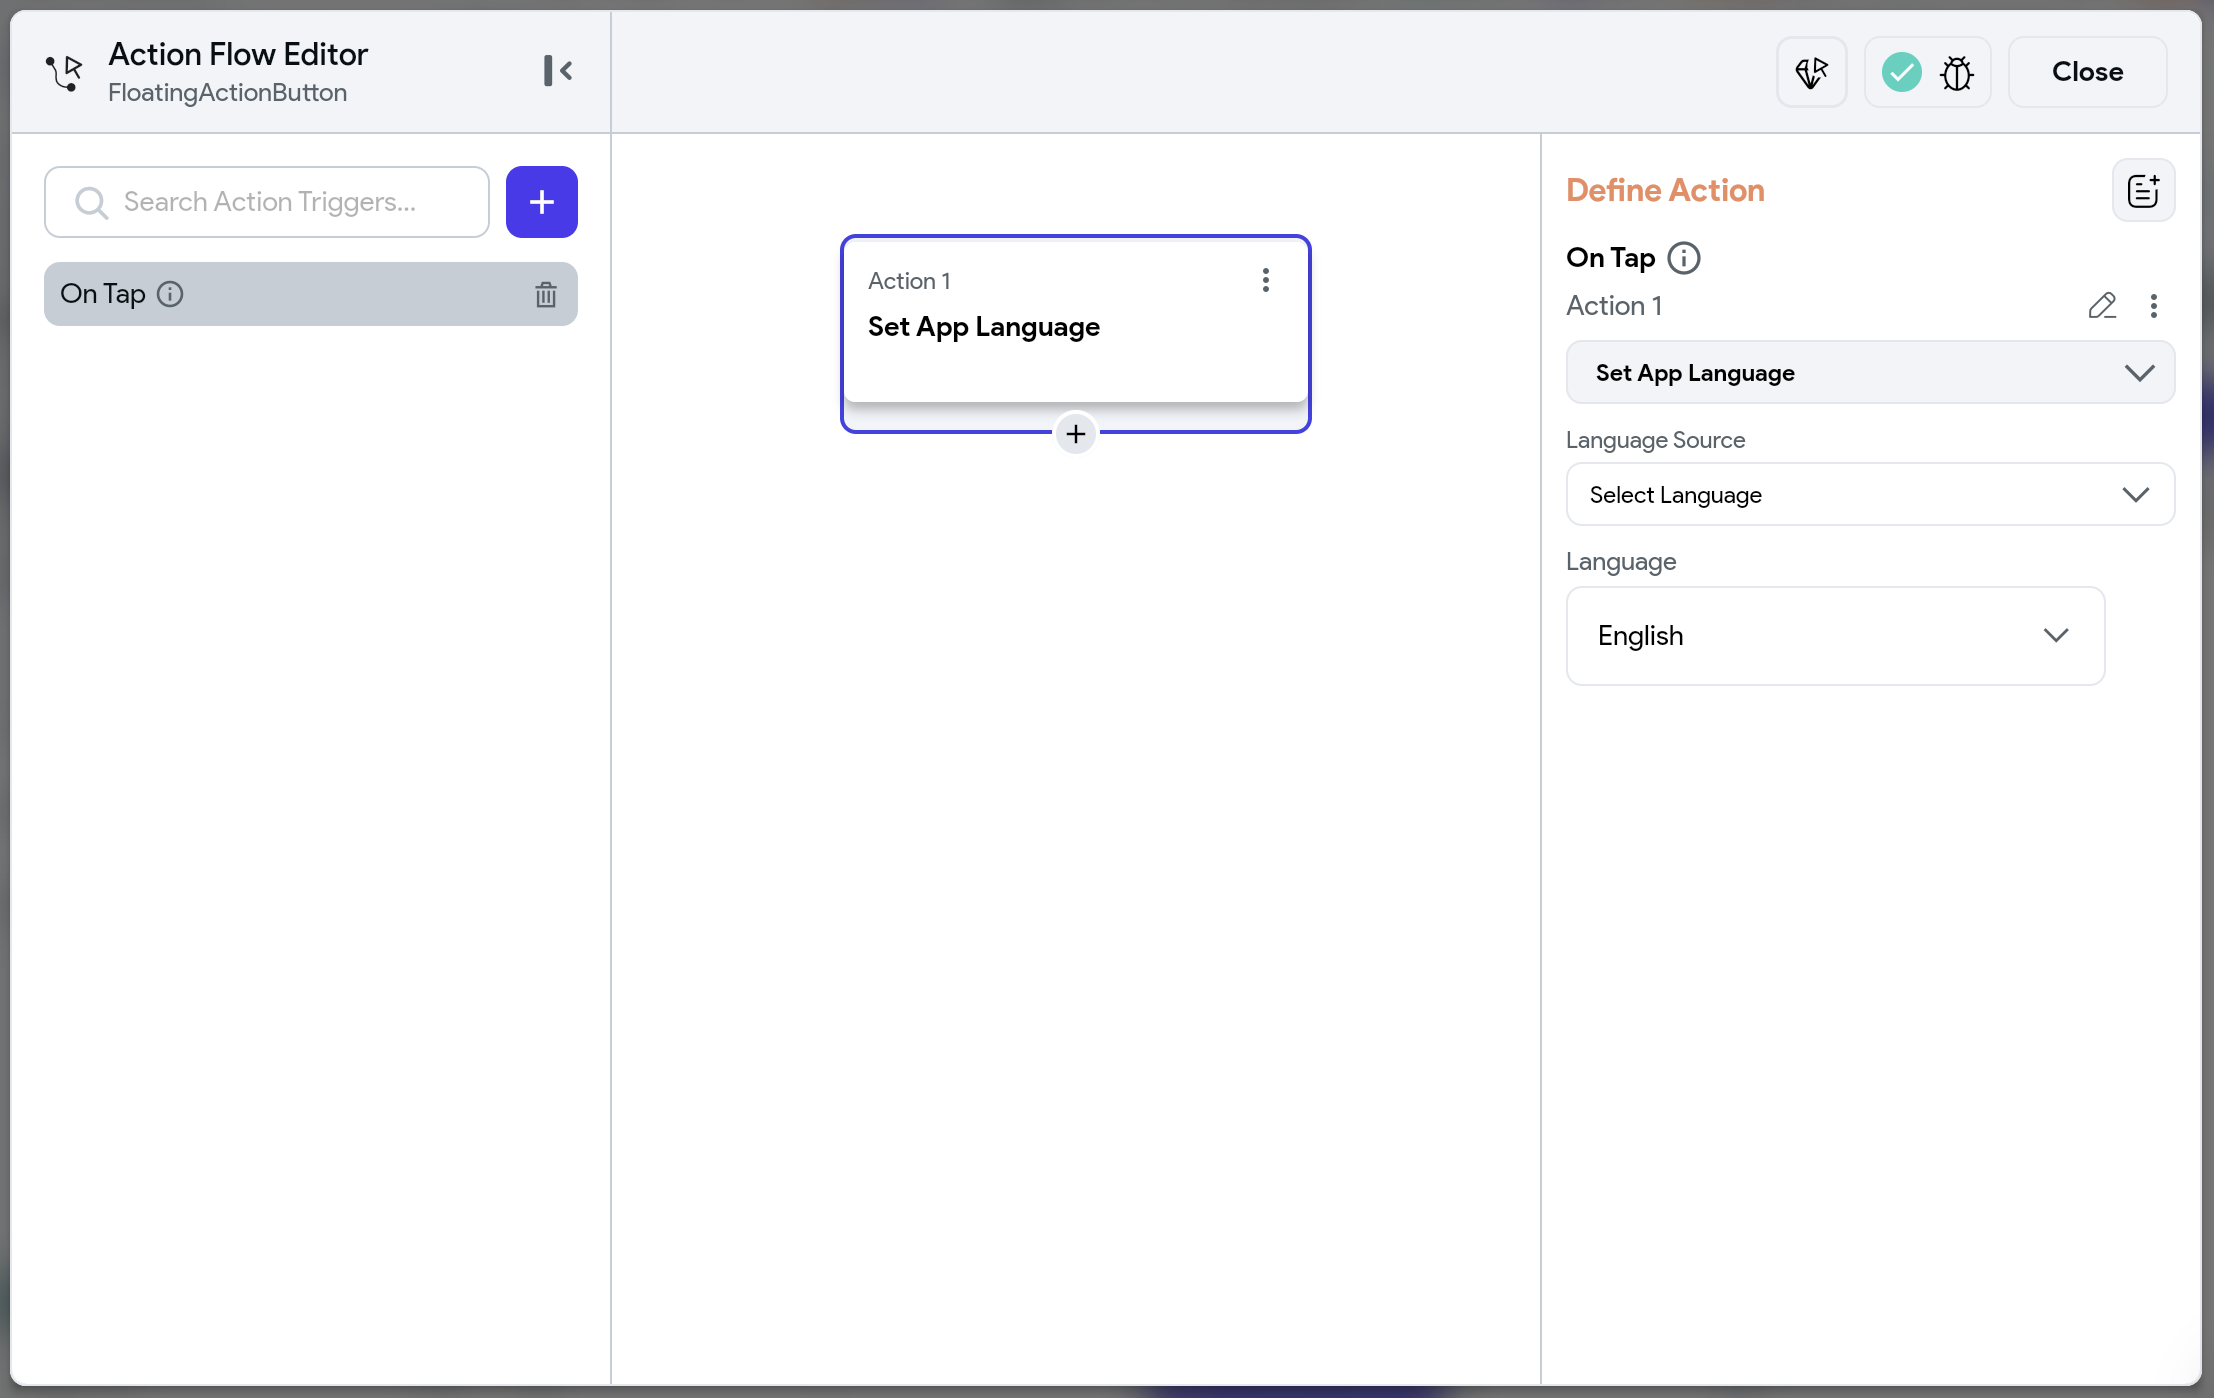Click the Action 1 overflow options toggle
Viewport: 2214px width, 1398px height.
click(x=1266, y=280)
